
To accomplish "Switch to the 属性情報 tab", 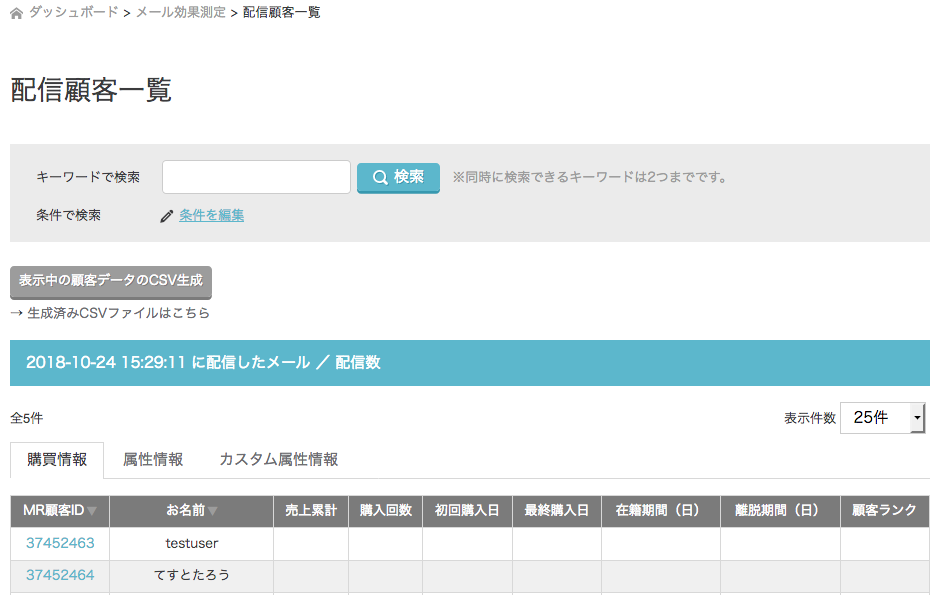I will [153, 460].
